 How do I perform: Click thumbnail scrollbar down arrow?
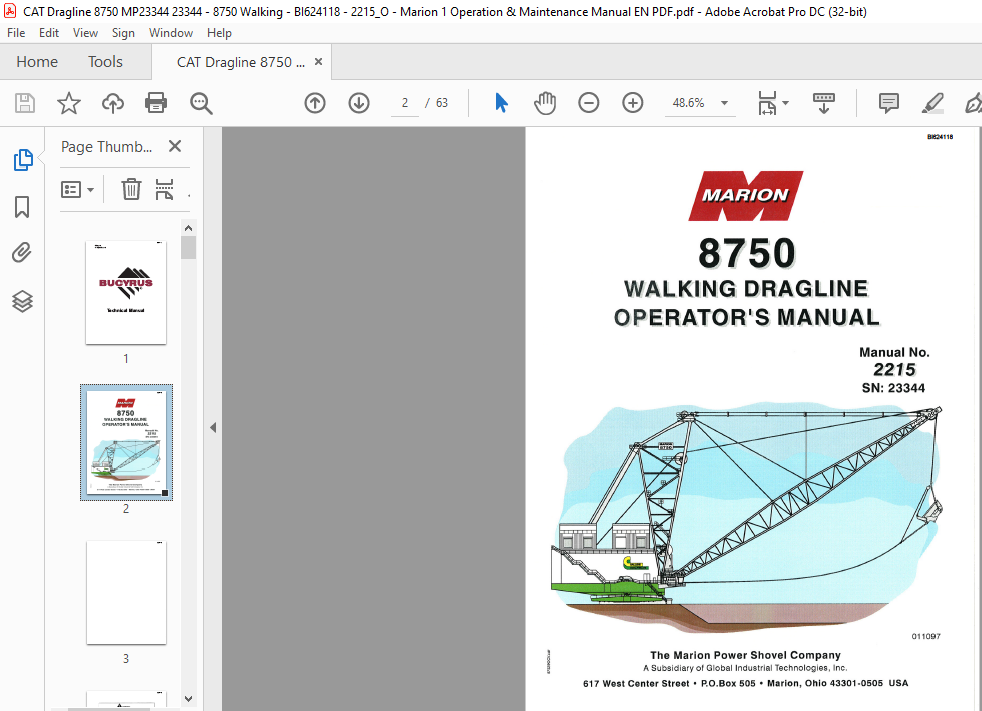point(189,698)
